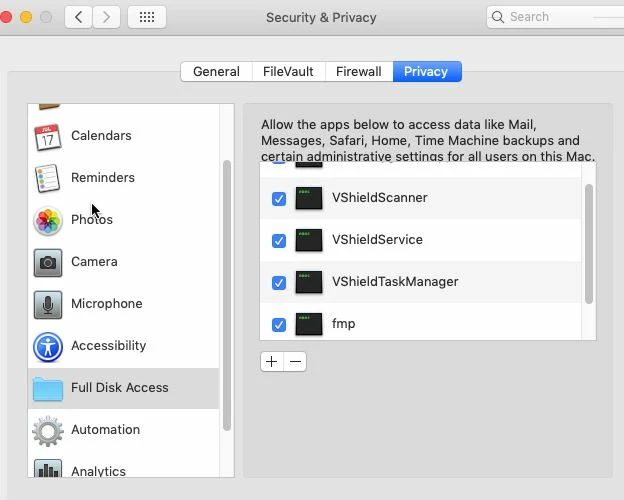
Task: Click the Photos flower icon
Action: point(48,221)
